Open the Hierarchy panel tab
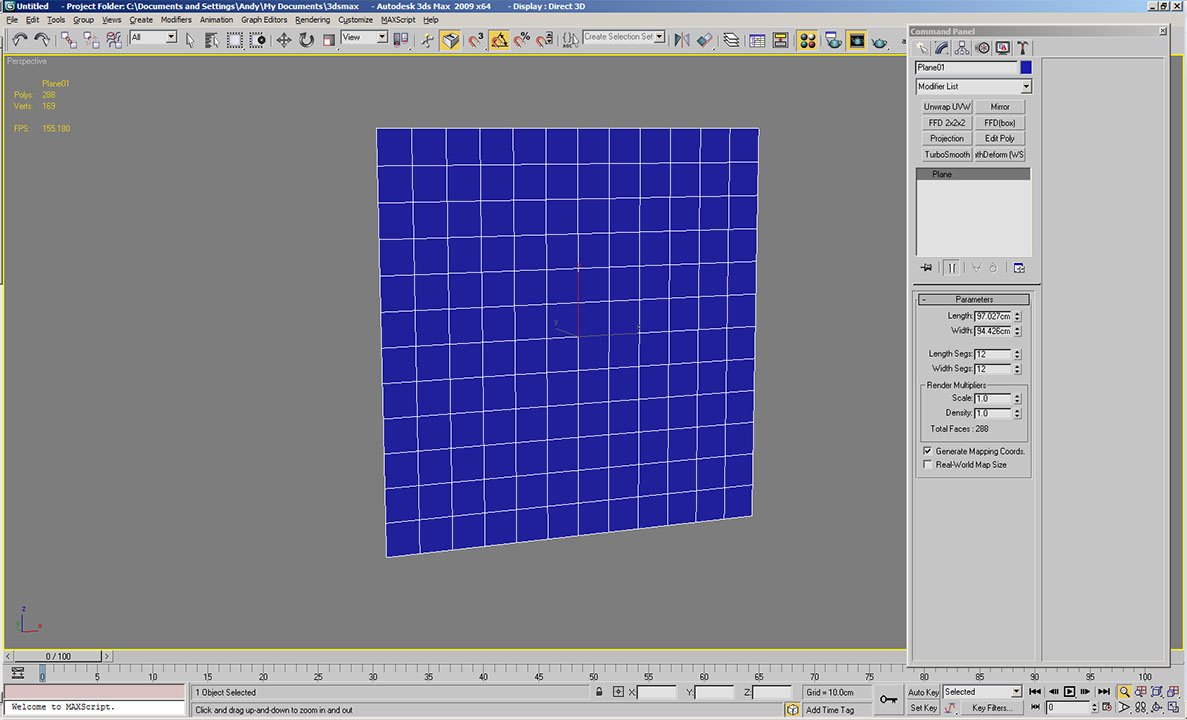 (x=961, y=48)
